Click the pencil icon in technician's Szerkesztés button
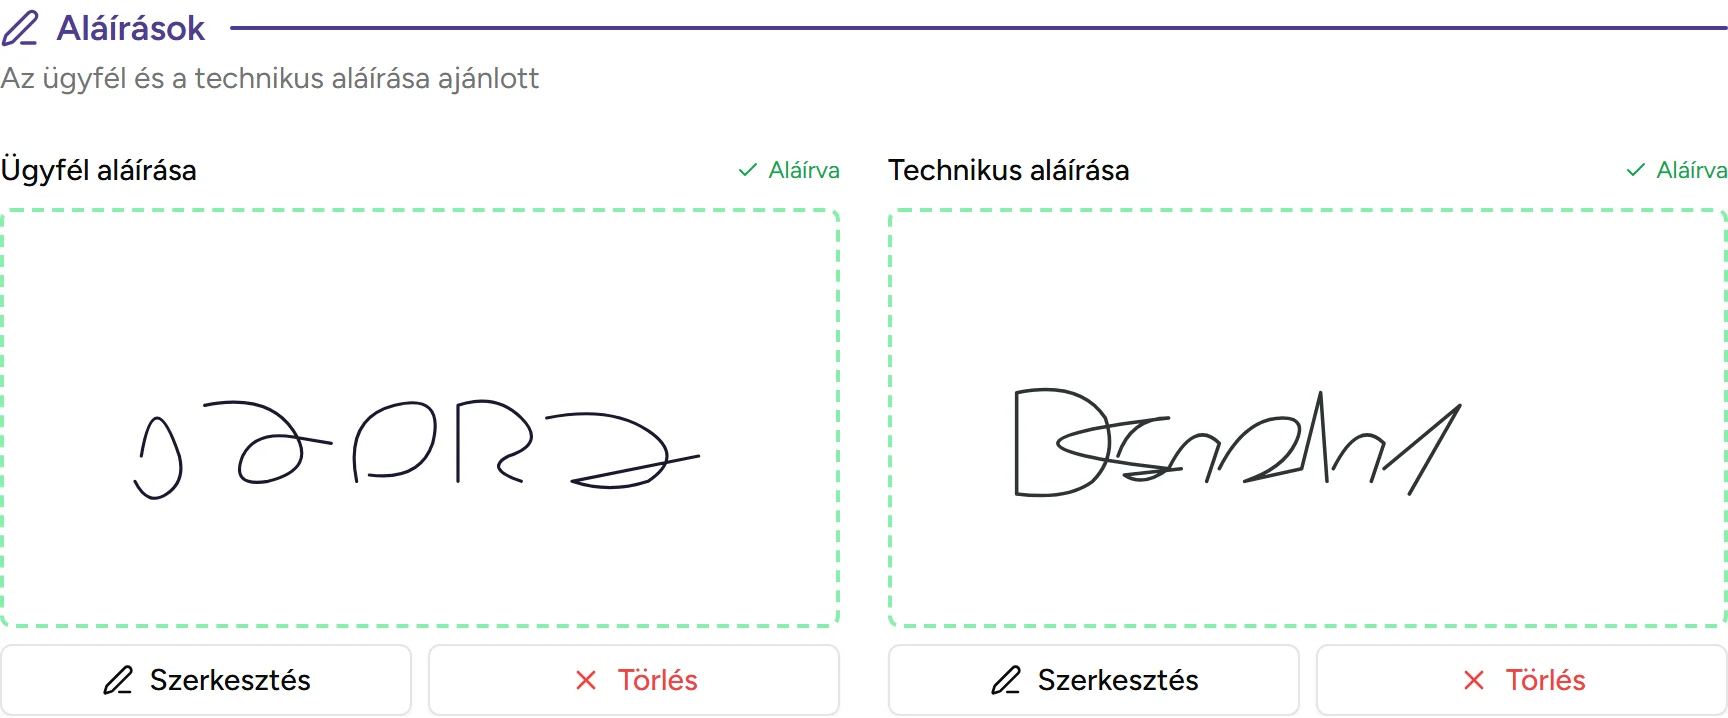This screenshot has width=1728, height=718. [1008, 680]
